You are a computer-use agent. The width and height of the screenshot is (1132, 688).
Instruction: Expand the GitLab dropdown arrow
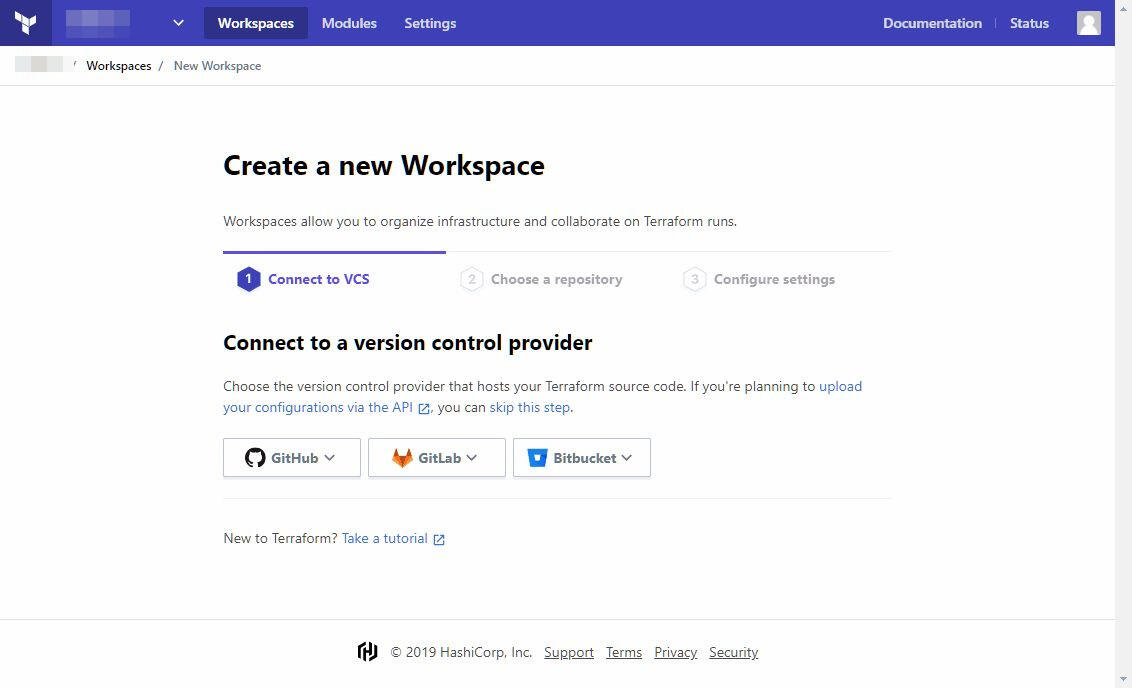pyautogui.click(x=471, y=458)
